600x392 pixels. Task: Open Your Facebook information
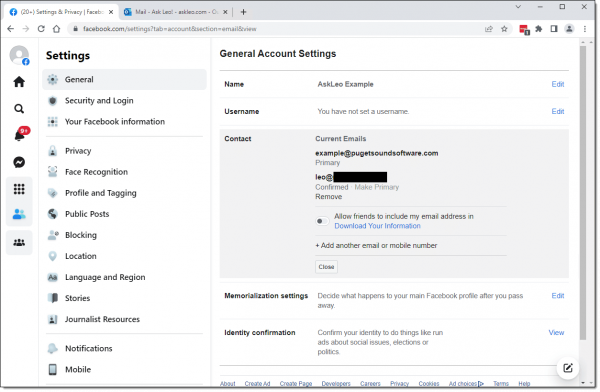click(124, 121)
